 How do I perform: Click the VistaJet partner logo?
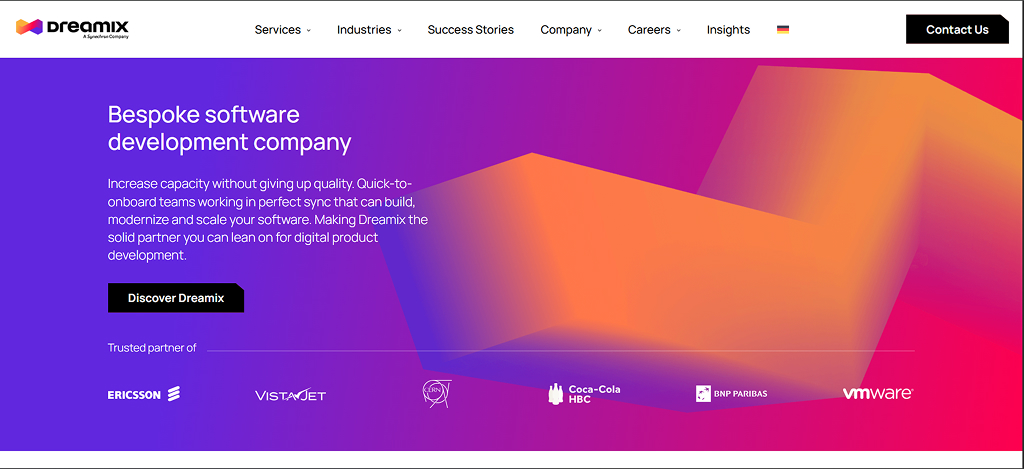click(x=290, y=395)
